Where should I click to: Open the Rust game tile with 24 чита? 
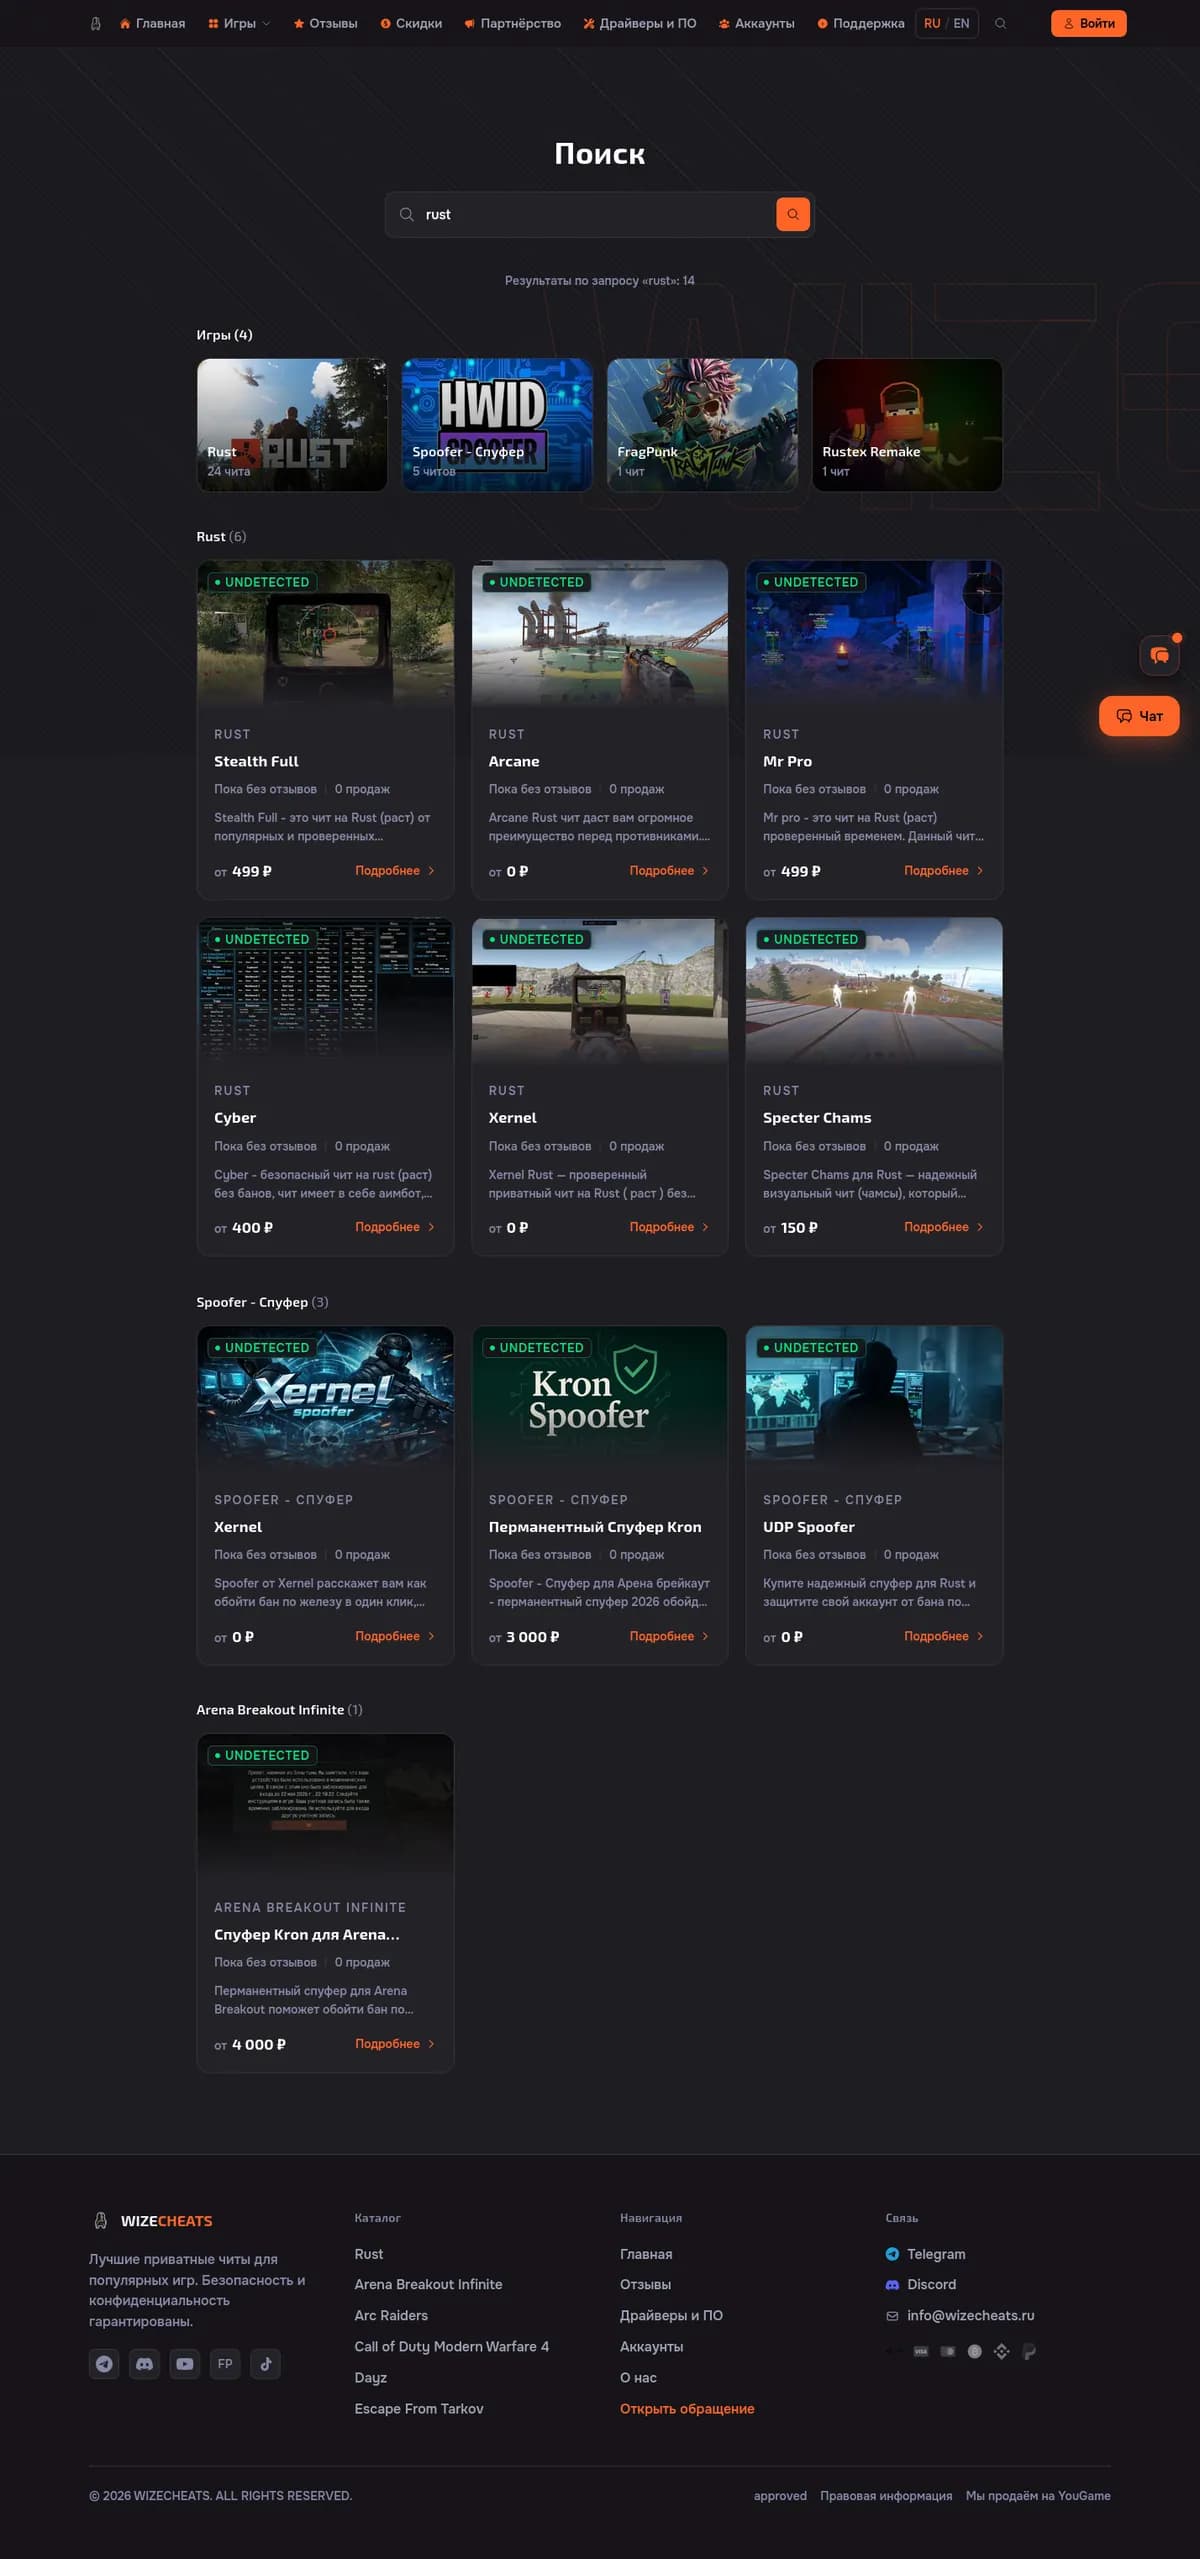(292, 425)
